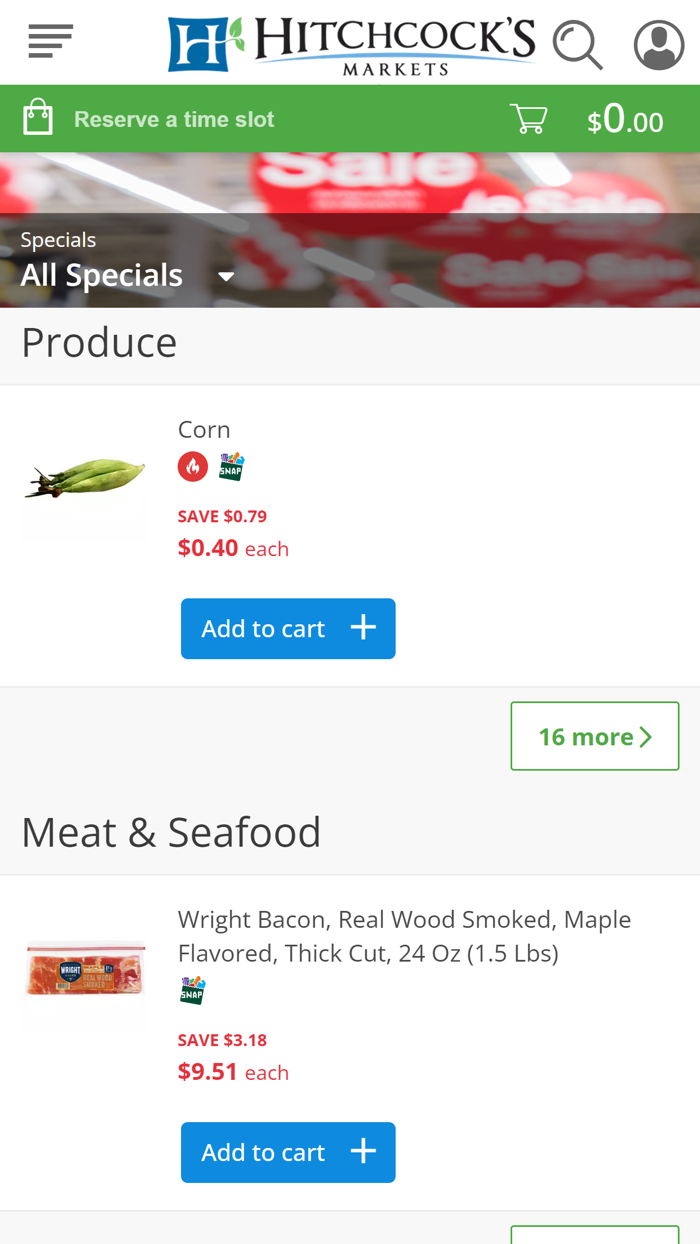
Task: Click the SNAP badge under Corn
Action: pos(231,467)
